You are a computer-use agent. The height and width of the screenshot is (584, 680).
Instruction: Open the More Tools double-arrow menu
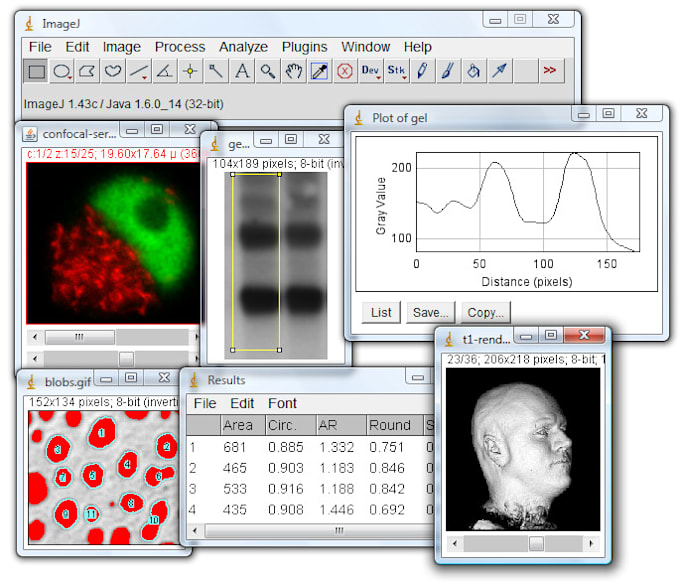coord(550,71)
